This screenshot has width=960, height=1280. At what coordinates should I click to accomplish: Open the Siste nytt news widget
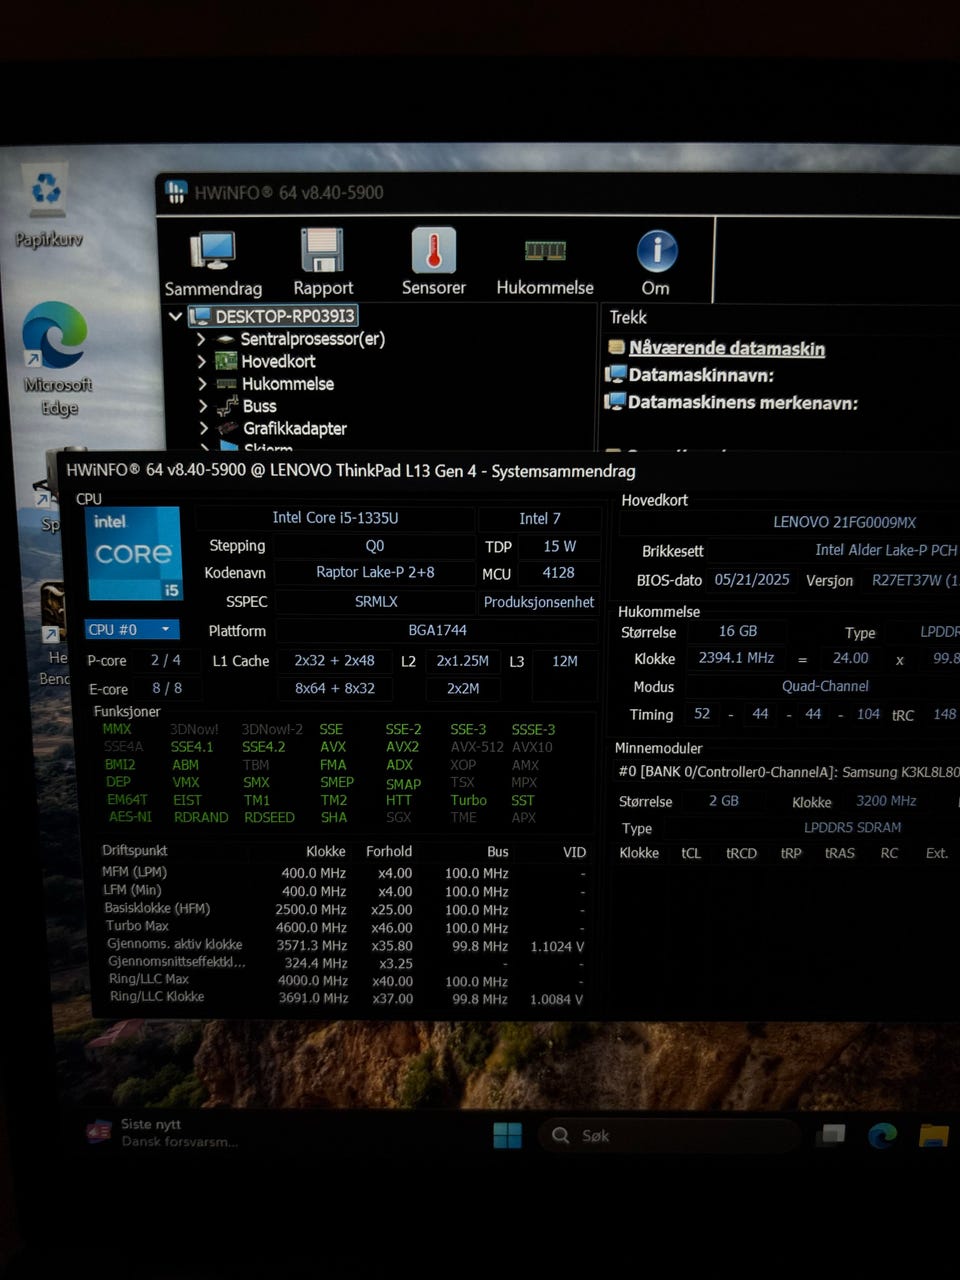pos(165,1132)
